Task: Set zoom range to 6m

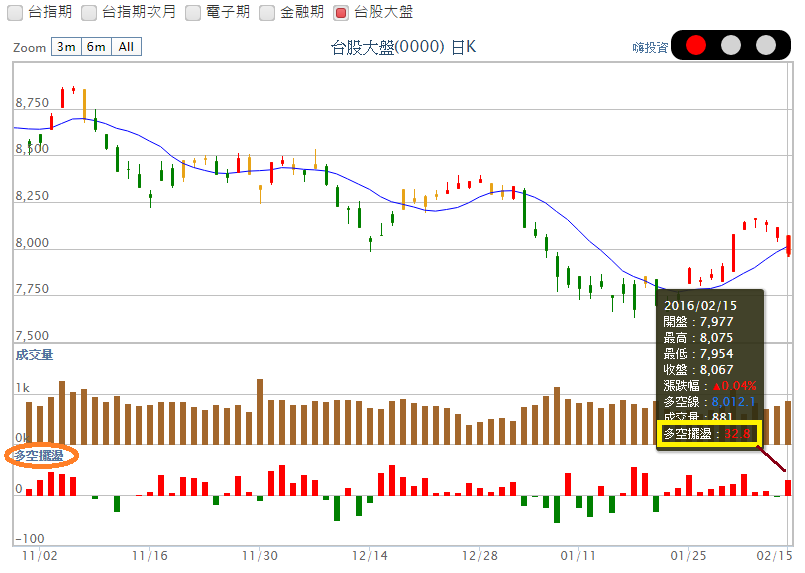Action: pos(96,47)
